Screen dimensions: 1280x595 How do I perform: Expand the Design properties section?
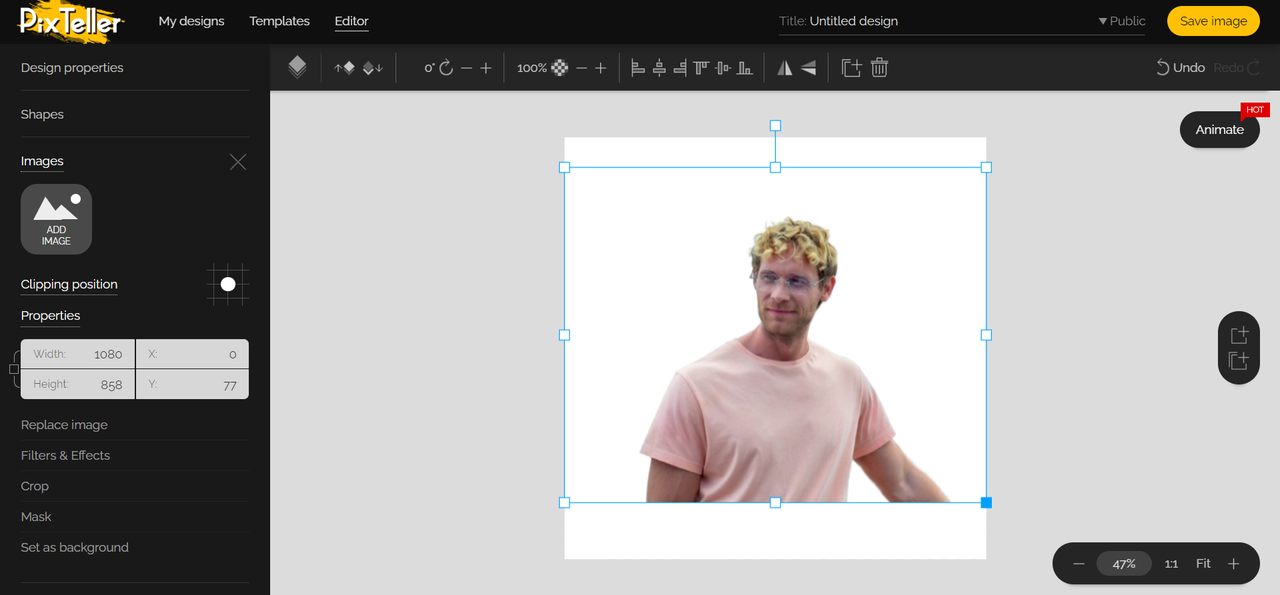click(72, 68)
